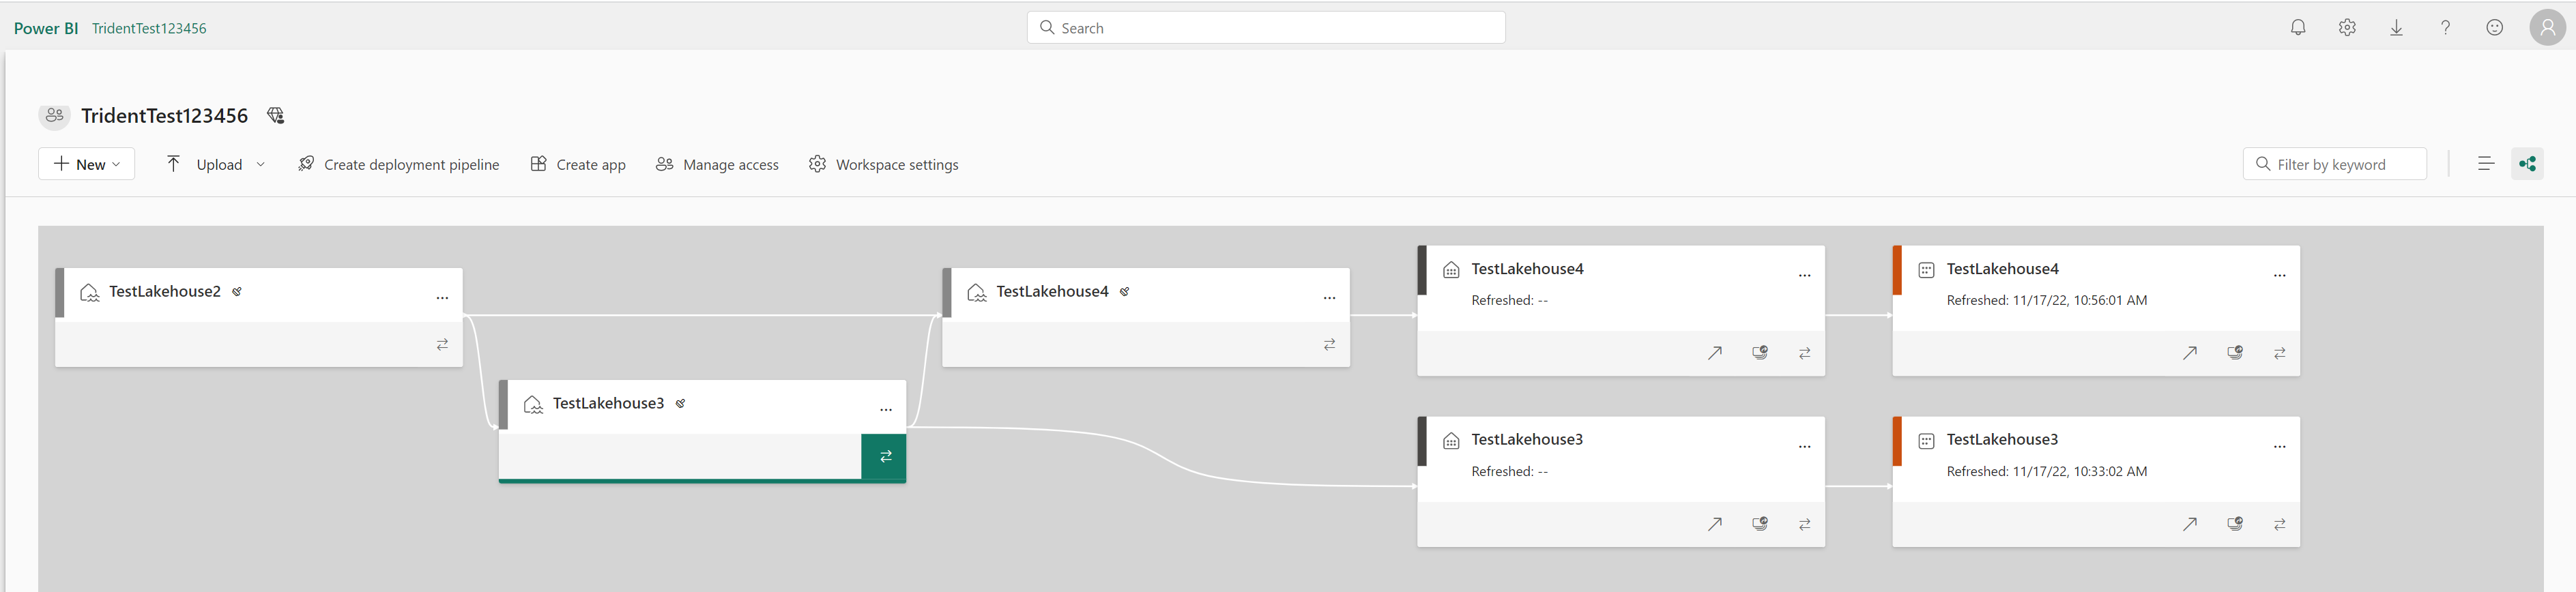The image size is (2576, 592).
Task: Click the Create app button
Action: point(578,164)
